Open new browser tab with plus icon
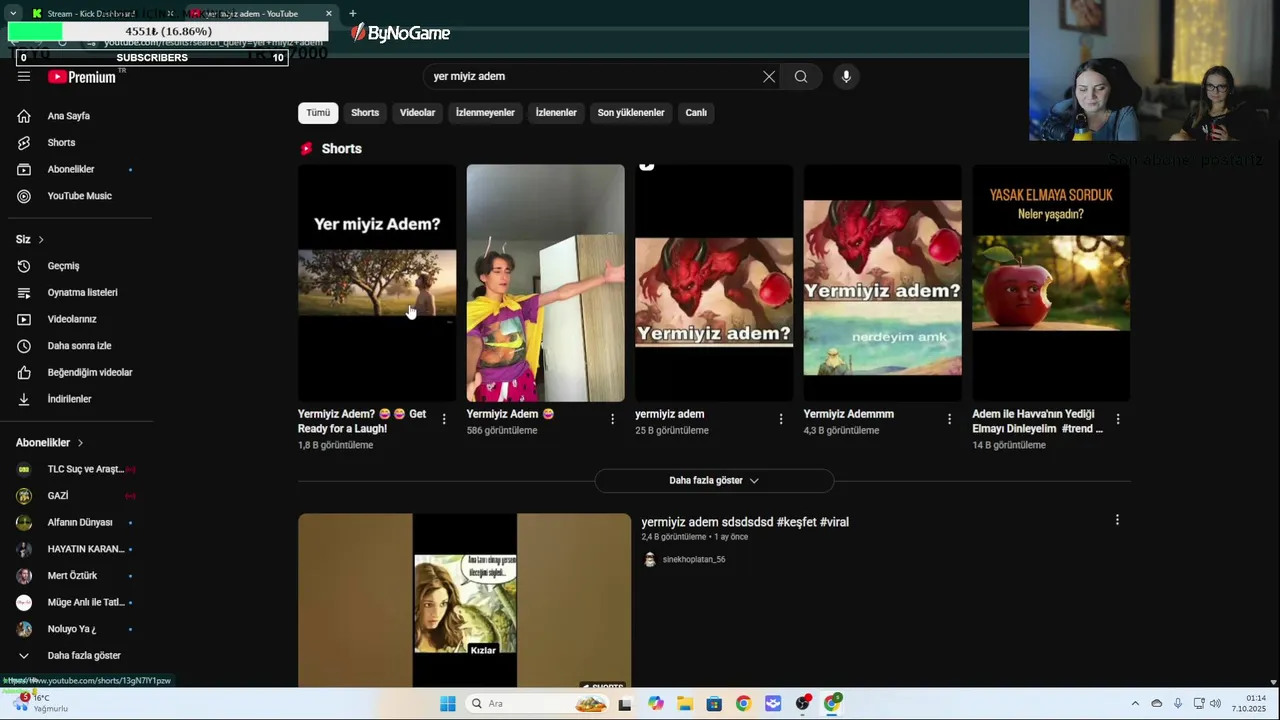The image size is (1280, 720). click(x=352, y=13)
